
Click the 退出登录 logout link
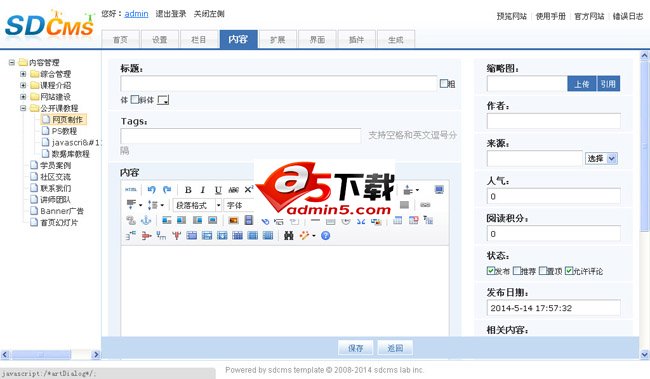pyautogui.click(x=171, y=14)
